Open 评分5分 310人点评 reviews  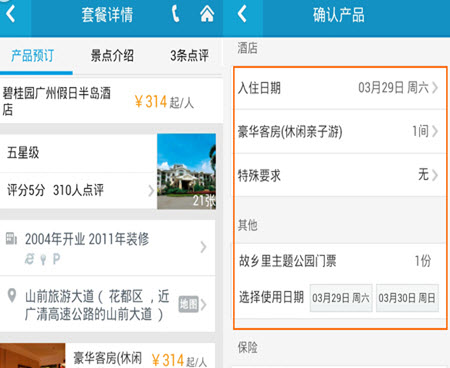pyautogui.click(x=78, y=191)
